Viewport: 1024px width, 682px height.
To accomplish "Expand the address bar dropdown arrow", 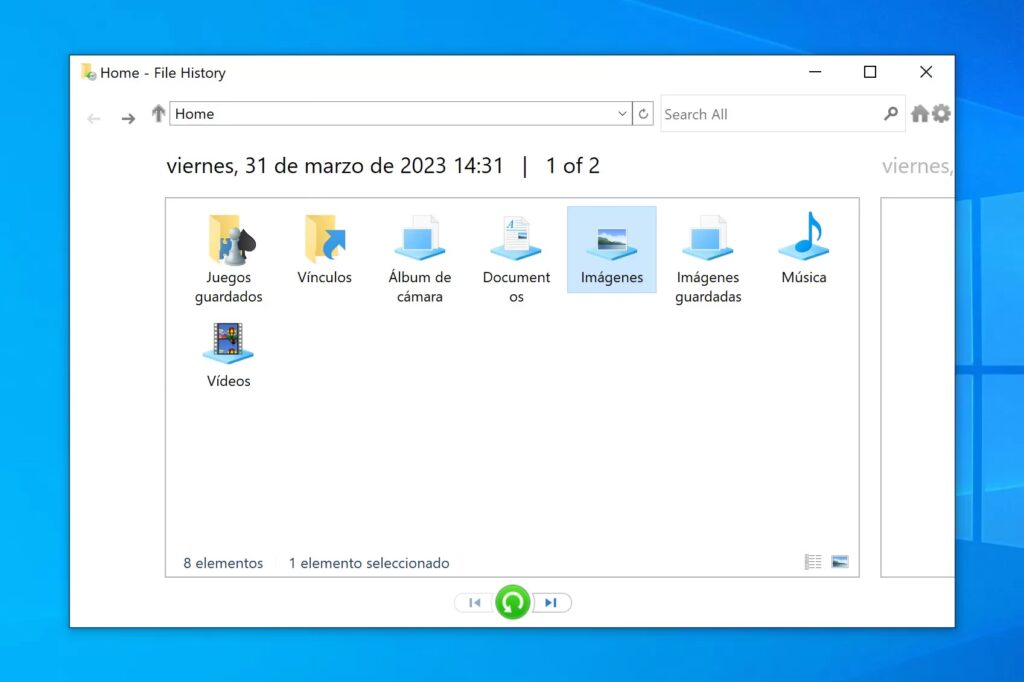I will click(x=622, y=114).
